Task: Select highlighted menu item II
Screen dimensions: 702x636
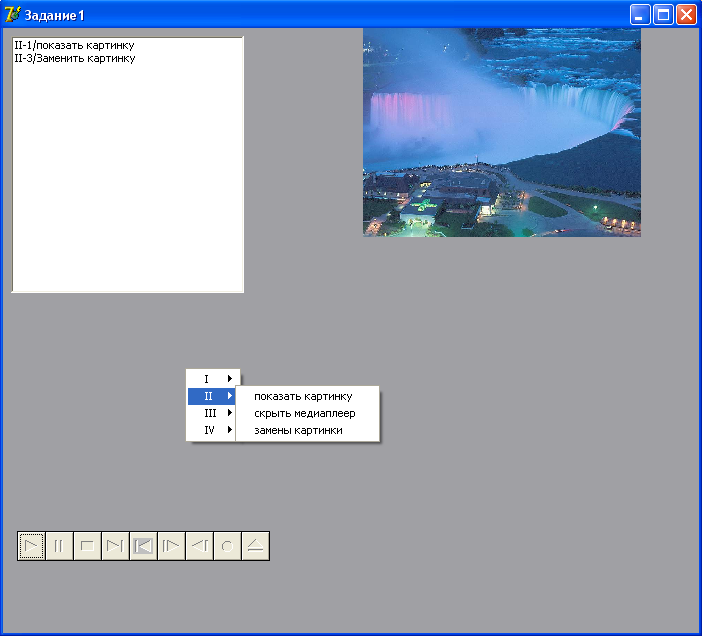Action: tap(211, 396)
